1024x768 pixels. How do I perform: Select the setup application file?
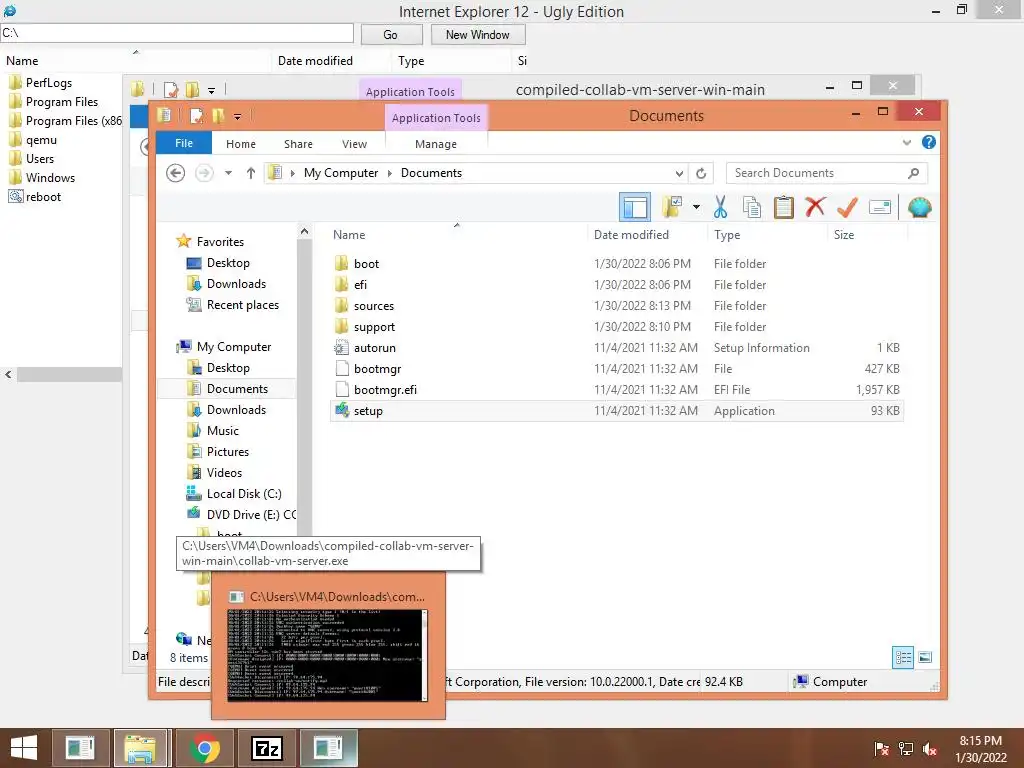coord(616,410)
